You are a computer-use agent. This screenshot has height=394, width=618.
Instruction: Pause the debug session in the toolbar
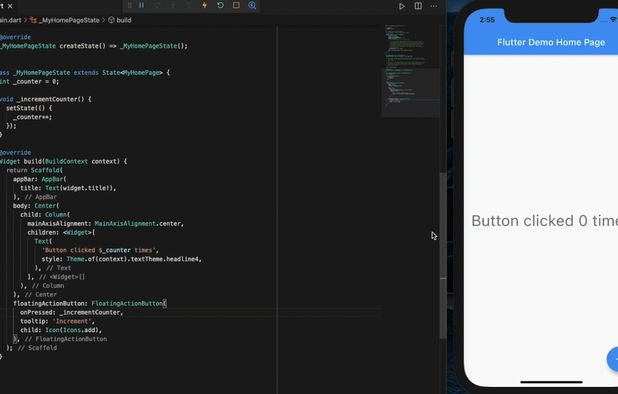point(141,5)
